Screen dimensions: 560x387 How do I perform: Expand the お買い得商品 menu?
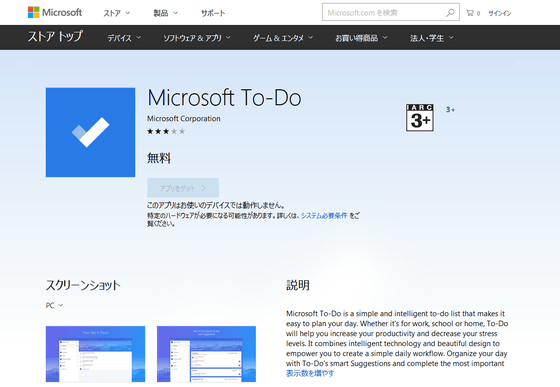point(361,38)
